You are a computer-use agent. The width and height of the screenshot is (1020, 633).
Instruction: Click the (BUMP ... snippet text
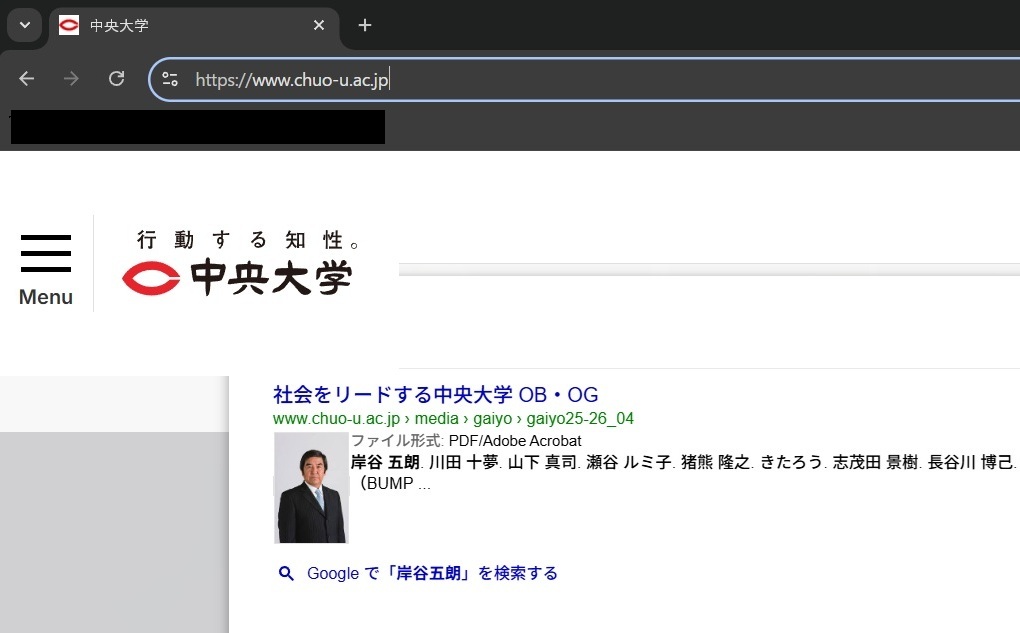[x=395, y=483]
